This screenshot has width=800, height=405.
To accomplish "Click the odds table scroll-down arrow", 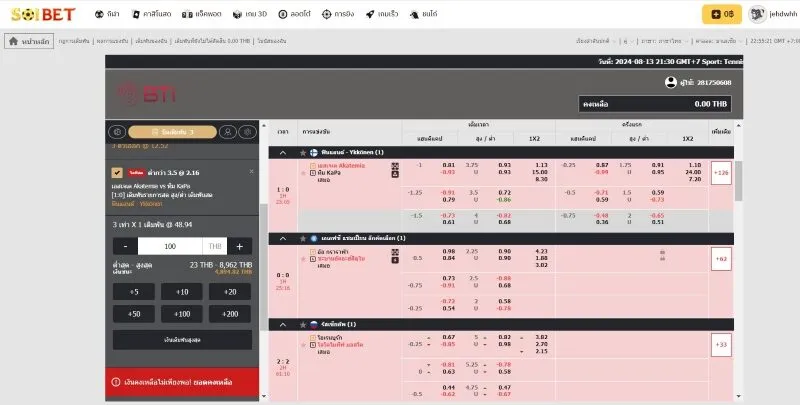I will [738, 396].
